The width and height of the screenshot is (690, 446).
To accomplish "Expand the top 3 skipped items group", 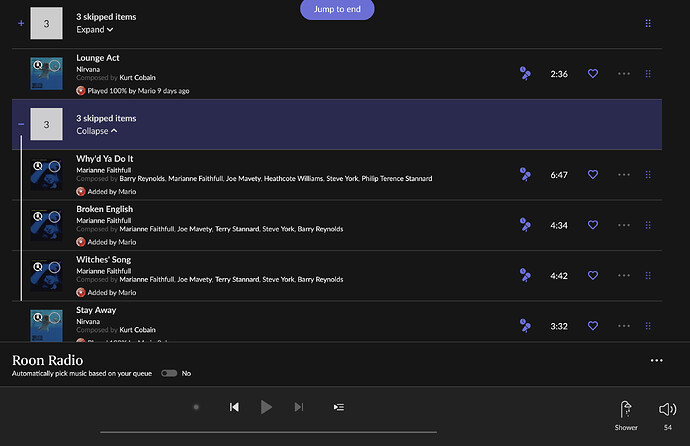I will coord(95,29).
